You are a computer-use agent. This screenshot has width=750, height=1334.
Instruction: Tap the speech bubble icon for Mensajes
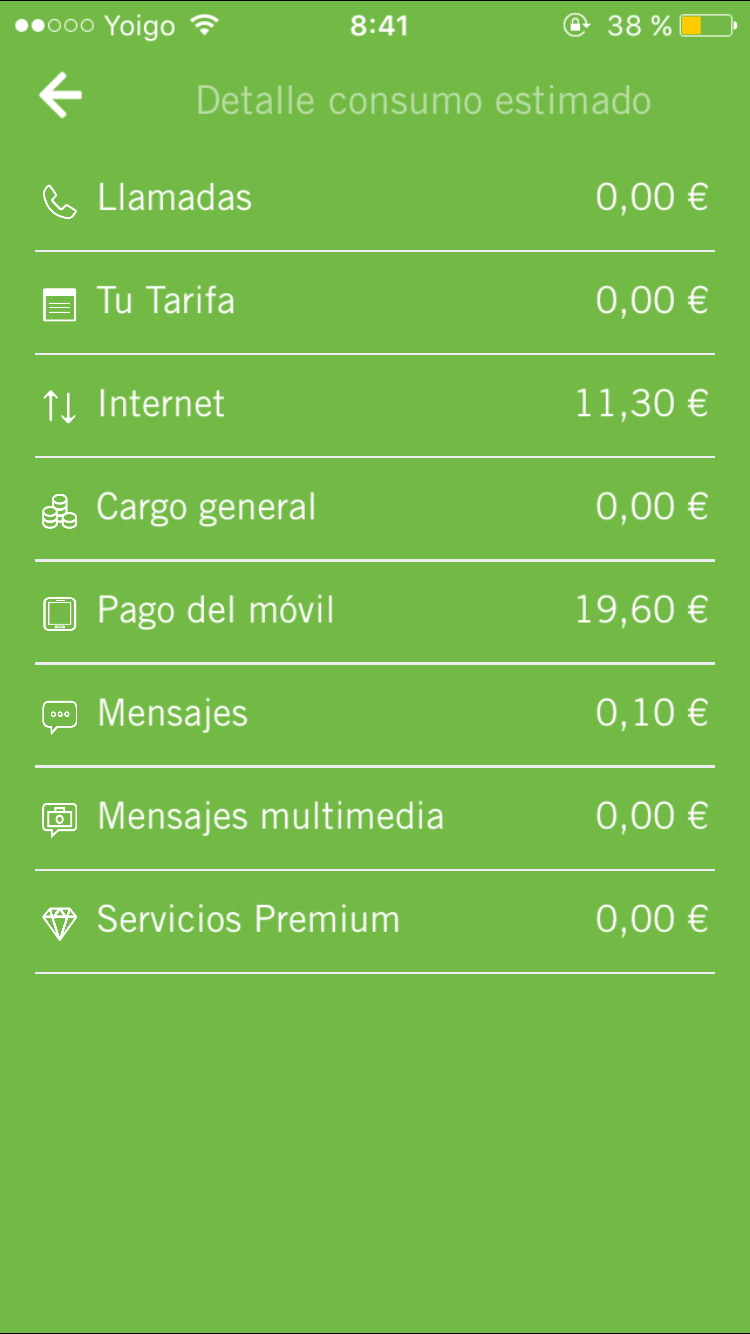(59, 716)
